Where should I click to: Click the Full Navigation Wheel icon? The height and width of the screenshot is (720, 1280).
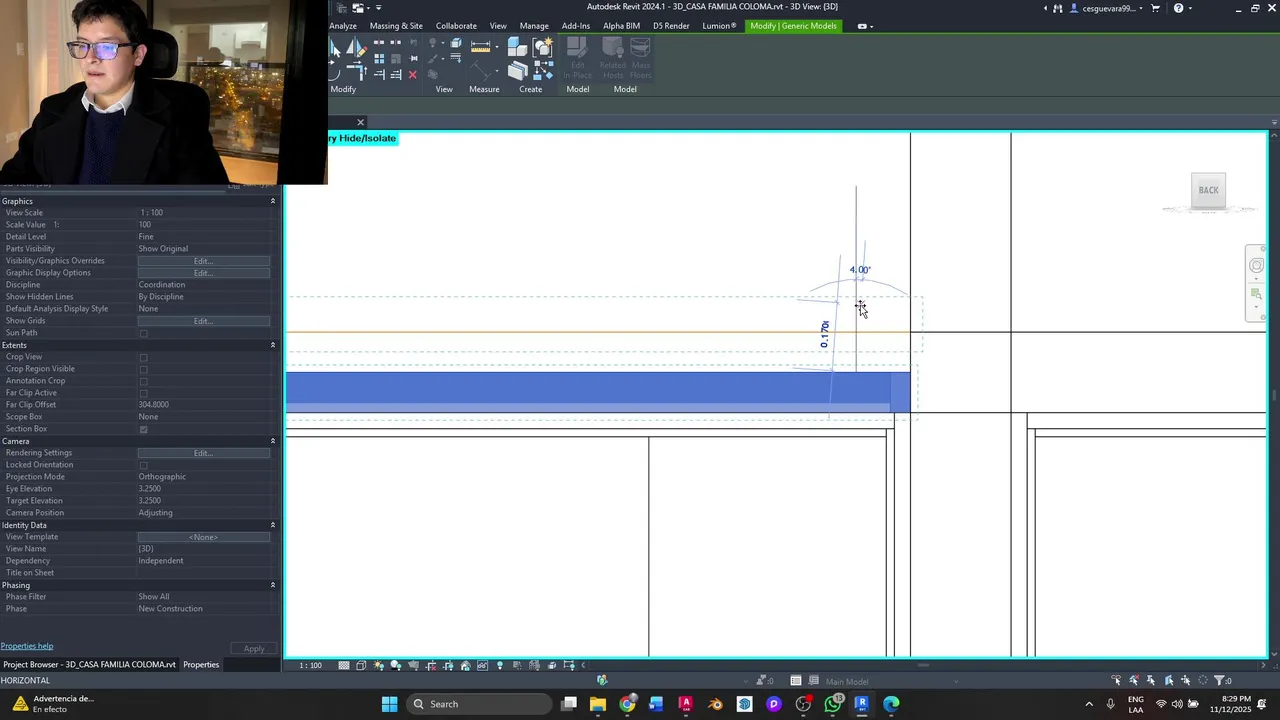1256,265
